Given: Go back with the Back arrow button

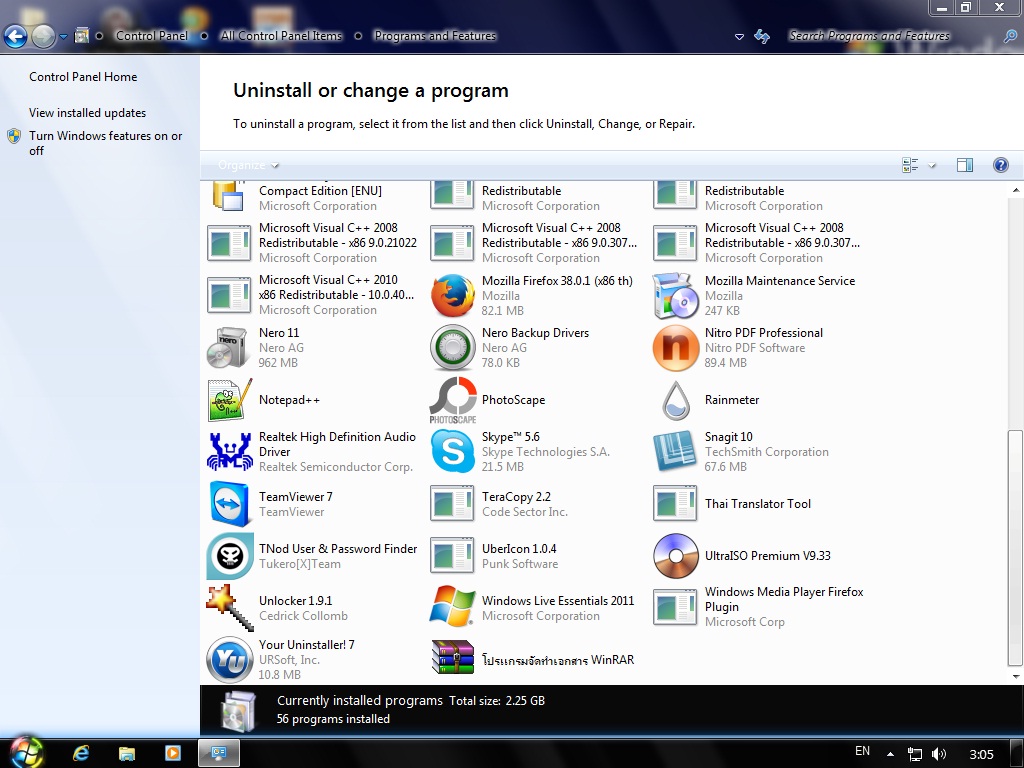Looking at the screenshot, I should point(16,37).
